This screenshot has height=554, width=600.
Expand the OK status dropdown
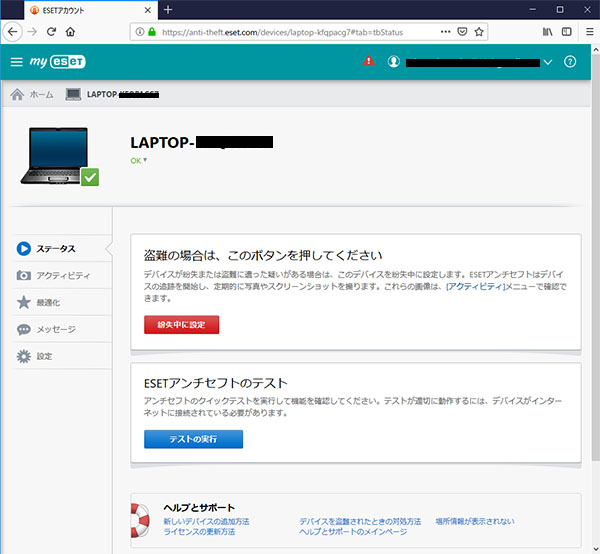(x=139, y=161)
